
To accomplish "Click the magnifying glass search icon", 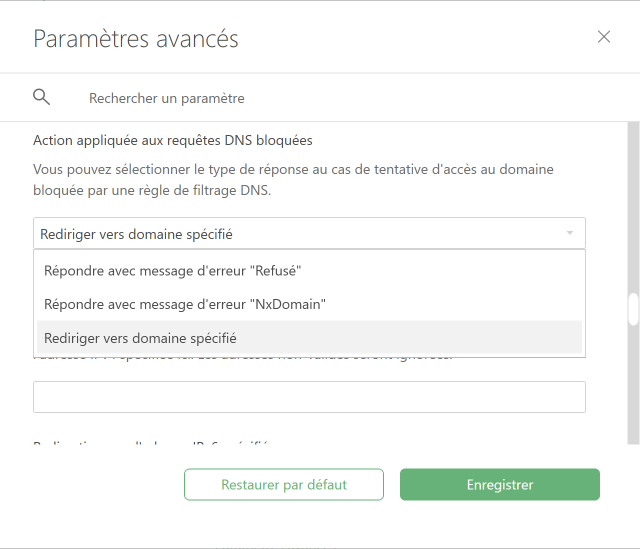I will 41,98.
